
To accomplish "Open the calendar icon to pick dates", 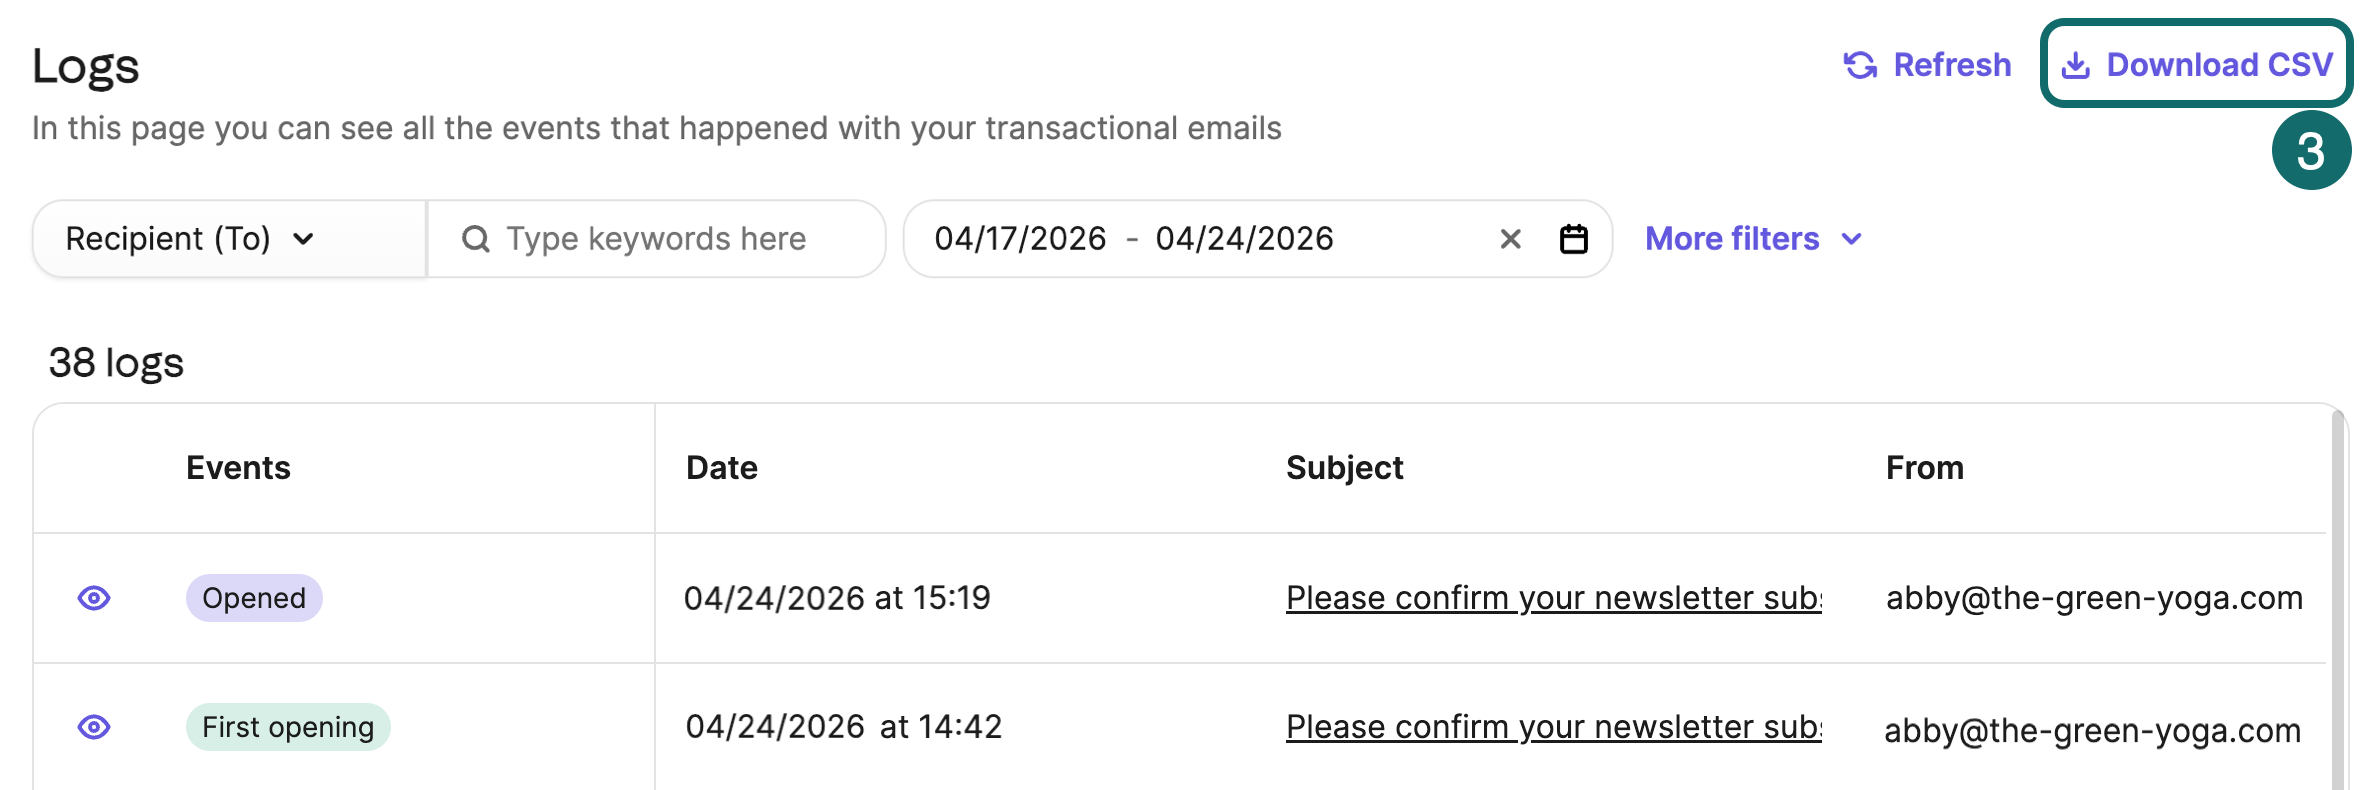I will coord(1573,238).
